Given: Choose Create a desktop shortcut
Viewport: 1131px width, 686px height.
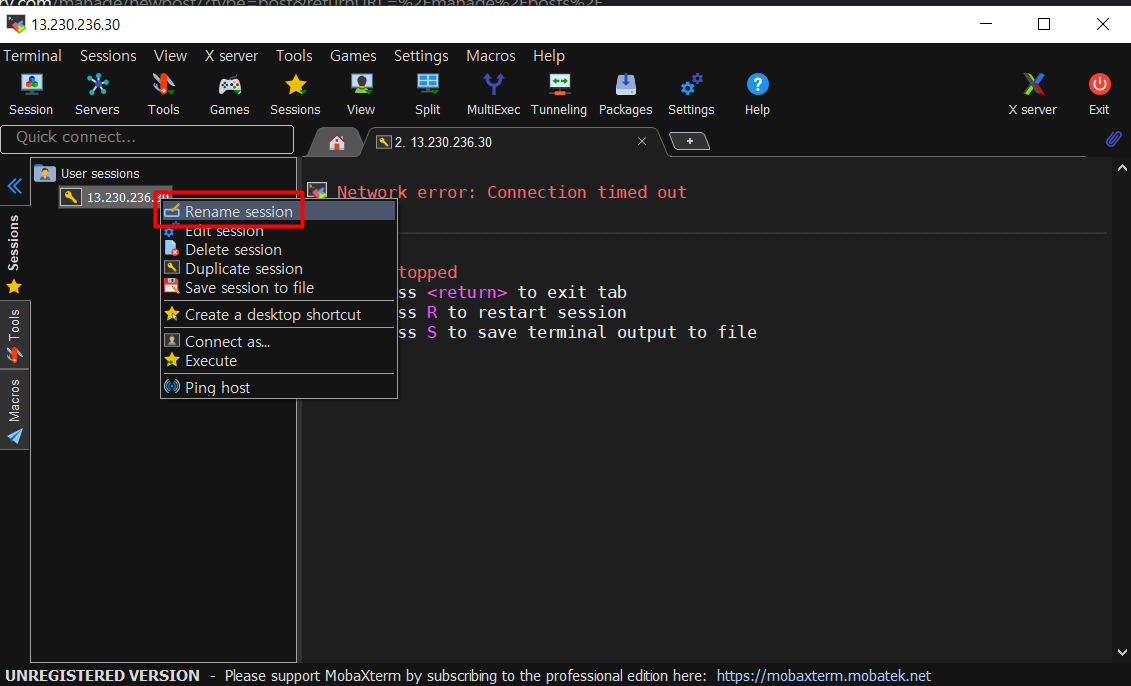Looking at the screenshot, I should (x=278, y=315).
